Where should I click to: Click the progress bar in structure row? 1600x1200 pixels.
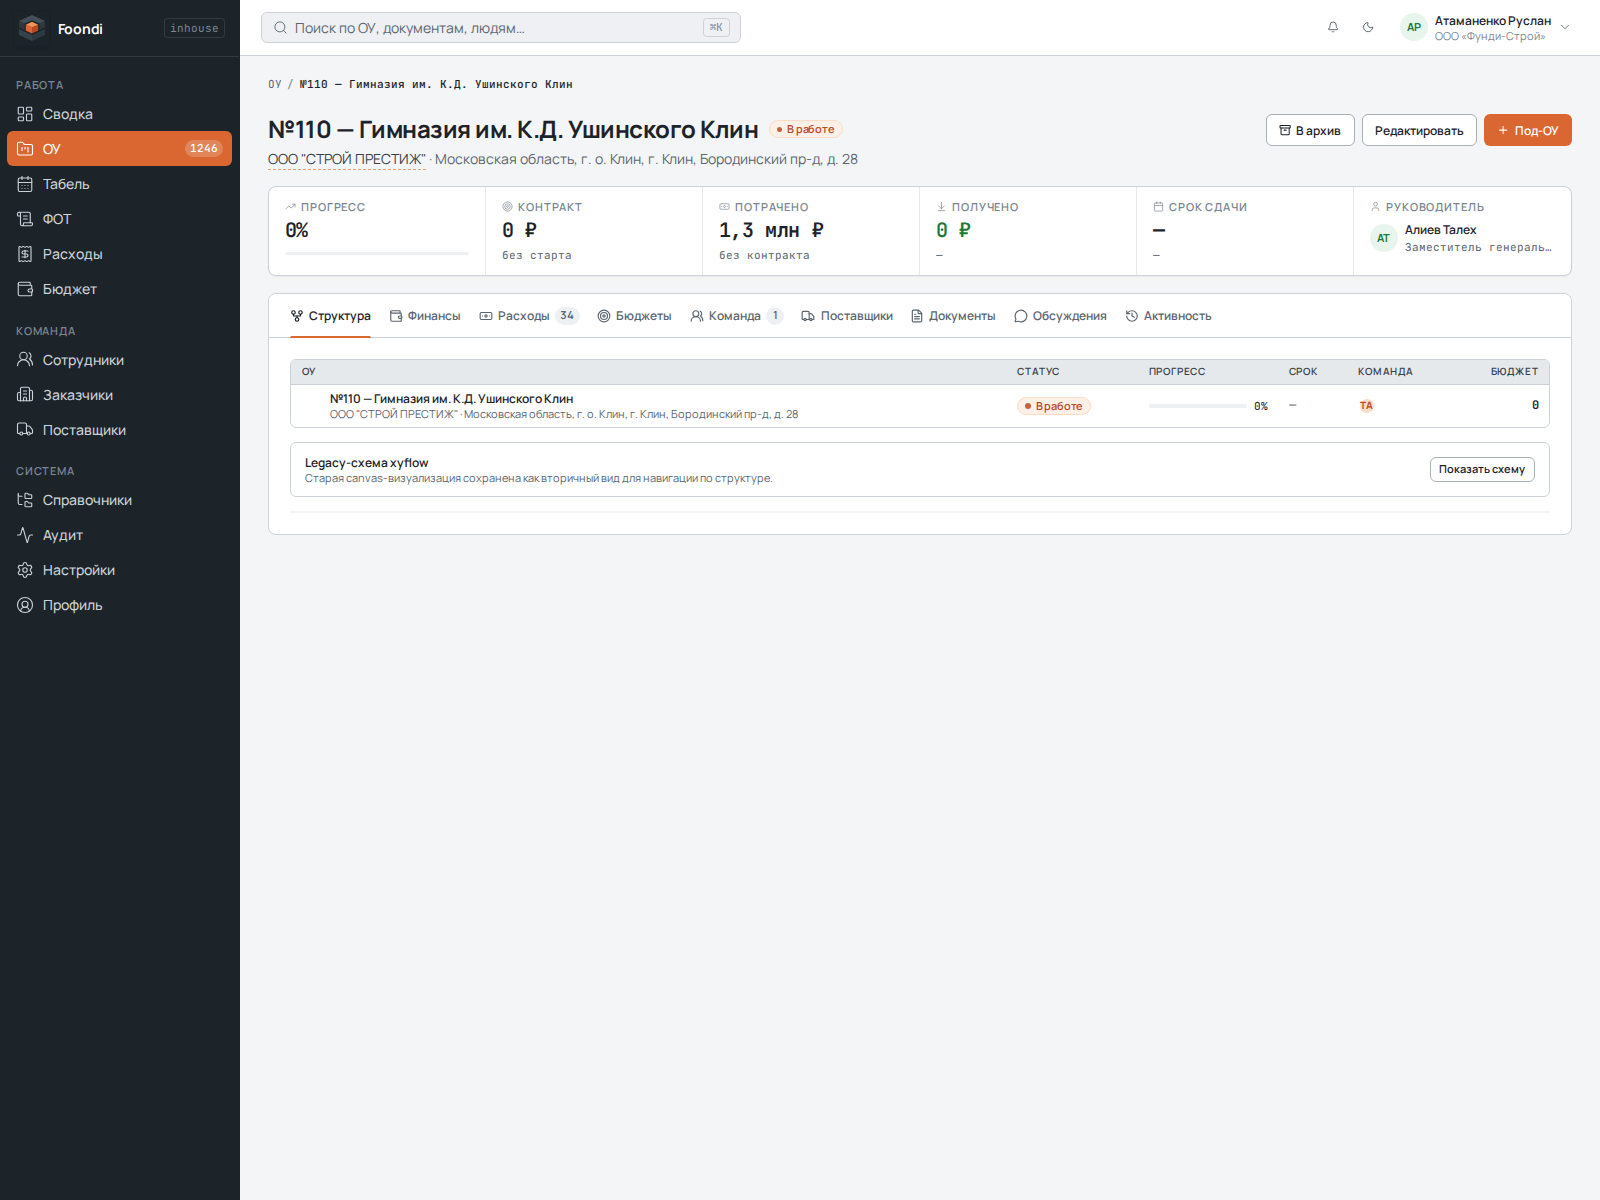pos(1198,406)
